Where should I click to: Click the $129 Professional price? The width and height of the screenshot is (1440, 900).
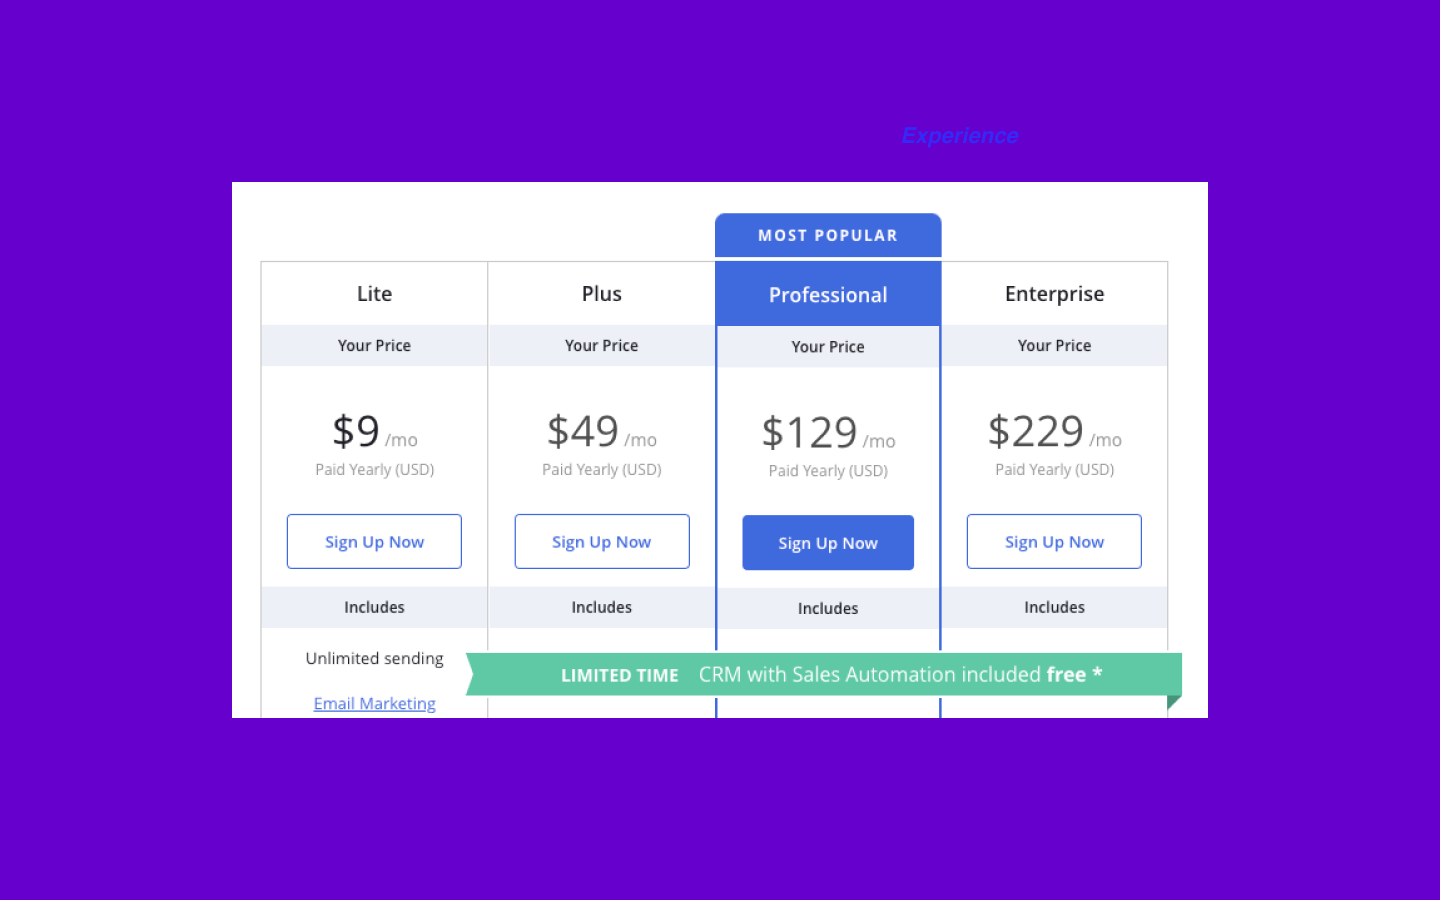(810, 431)
